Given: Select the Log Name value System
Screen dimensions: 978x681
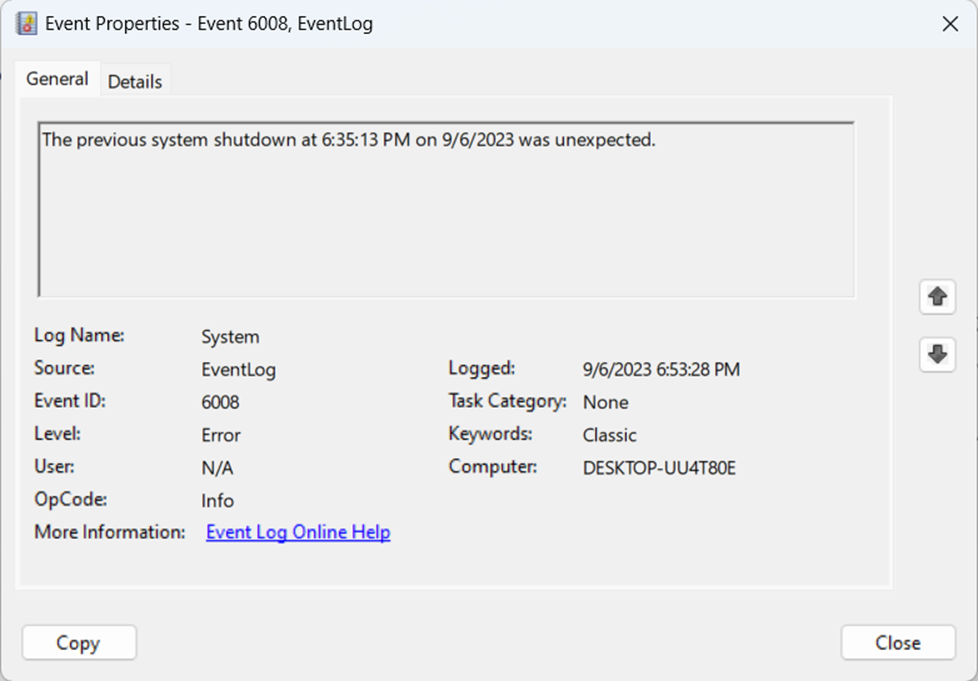Looking at the screenshot, I should (x=230, y=337).
